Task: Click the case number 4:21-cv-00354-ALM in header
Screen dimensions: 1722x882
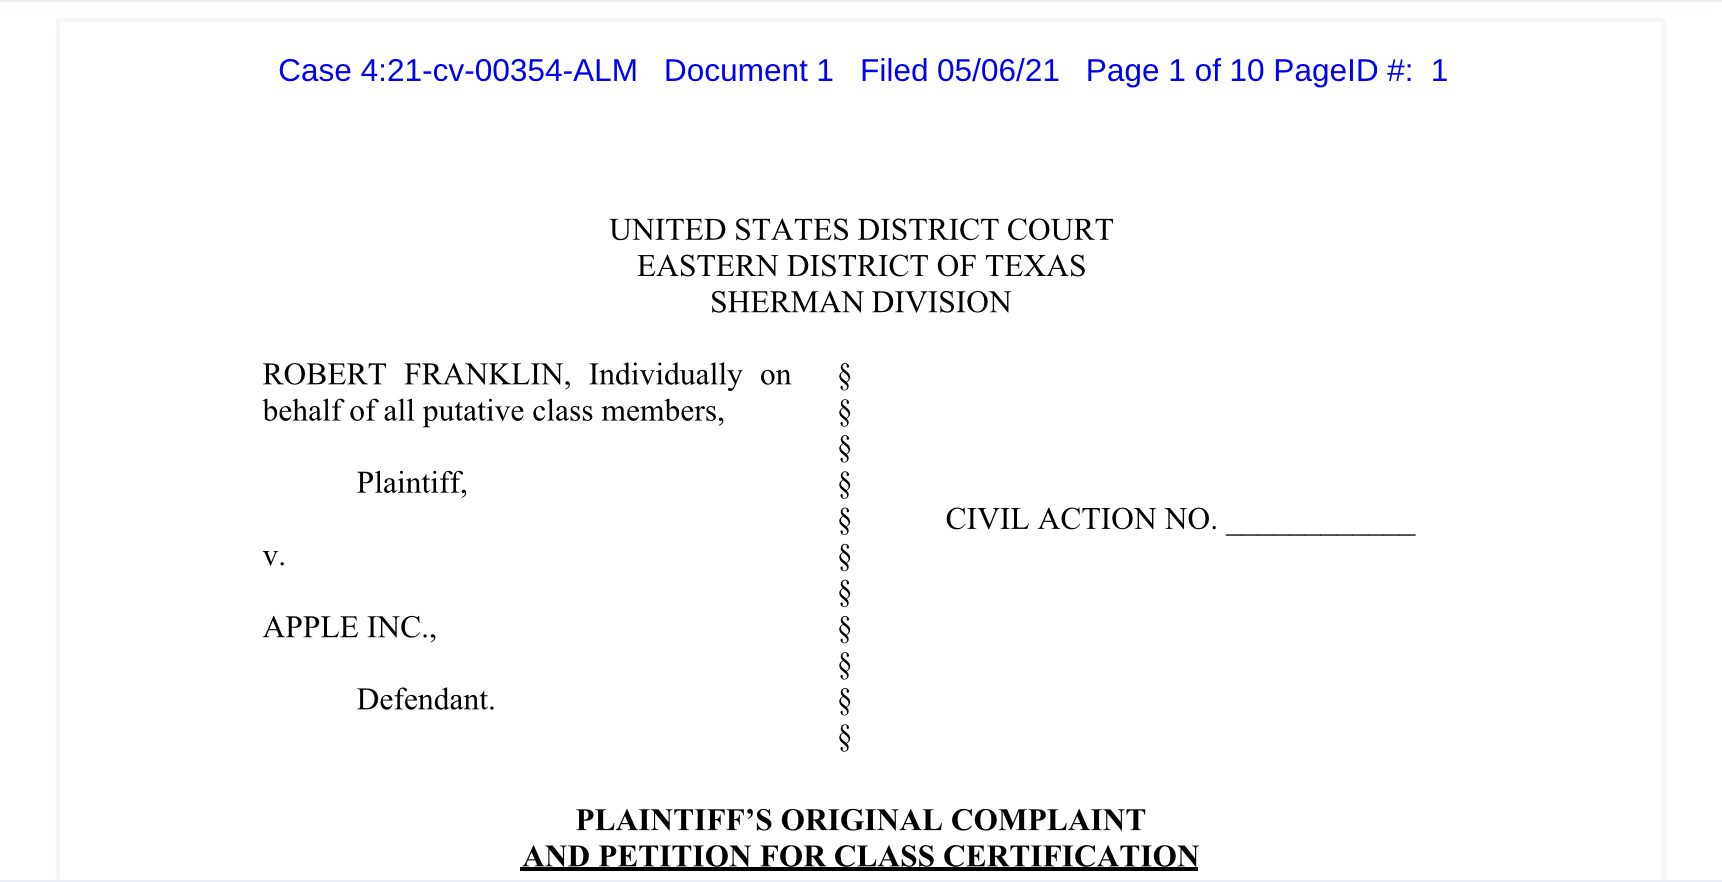Action: click(498, 71)
